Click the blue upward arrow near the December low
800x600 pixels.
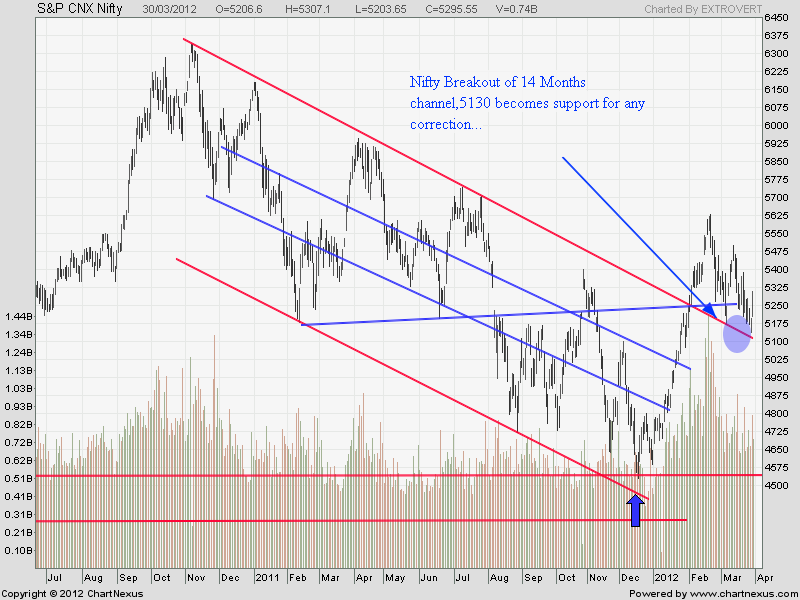pos(634,511)
